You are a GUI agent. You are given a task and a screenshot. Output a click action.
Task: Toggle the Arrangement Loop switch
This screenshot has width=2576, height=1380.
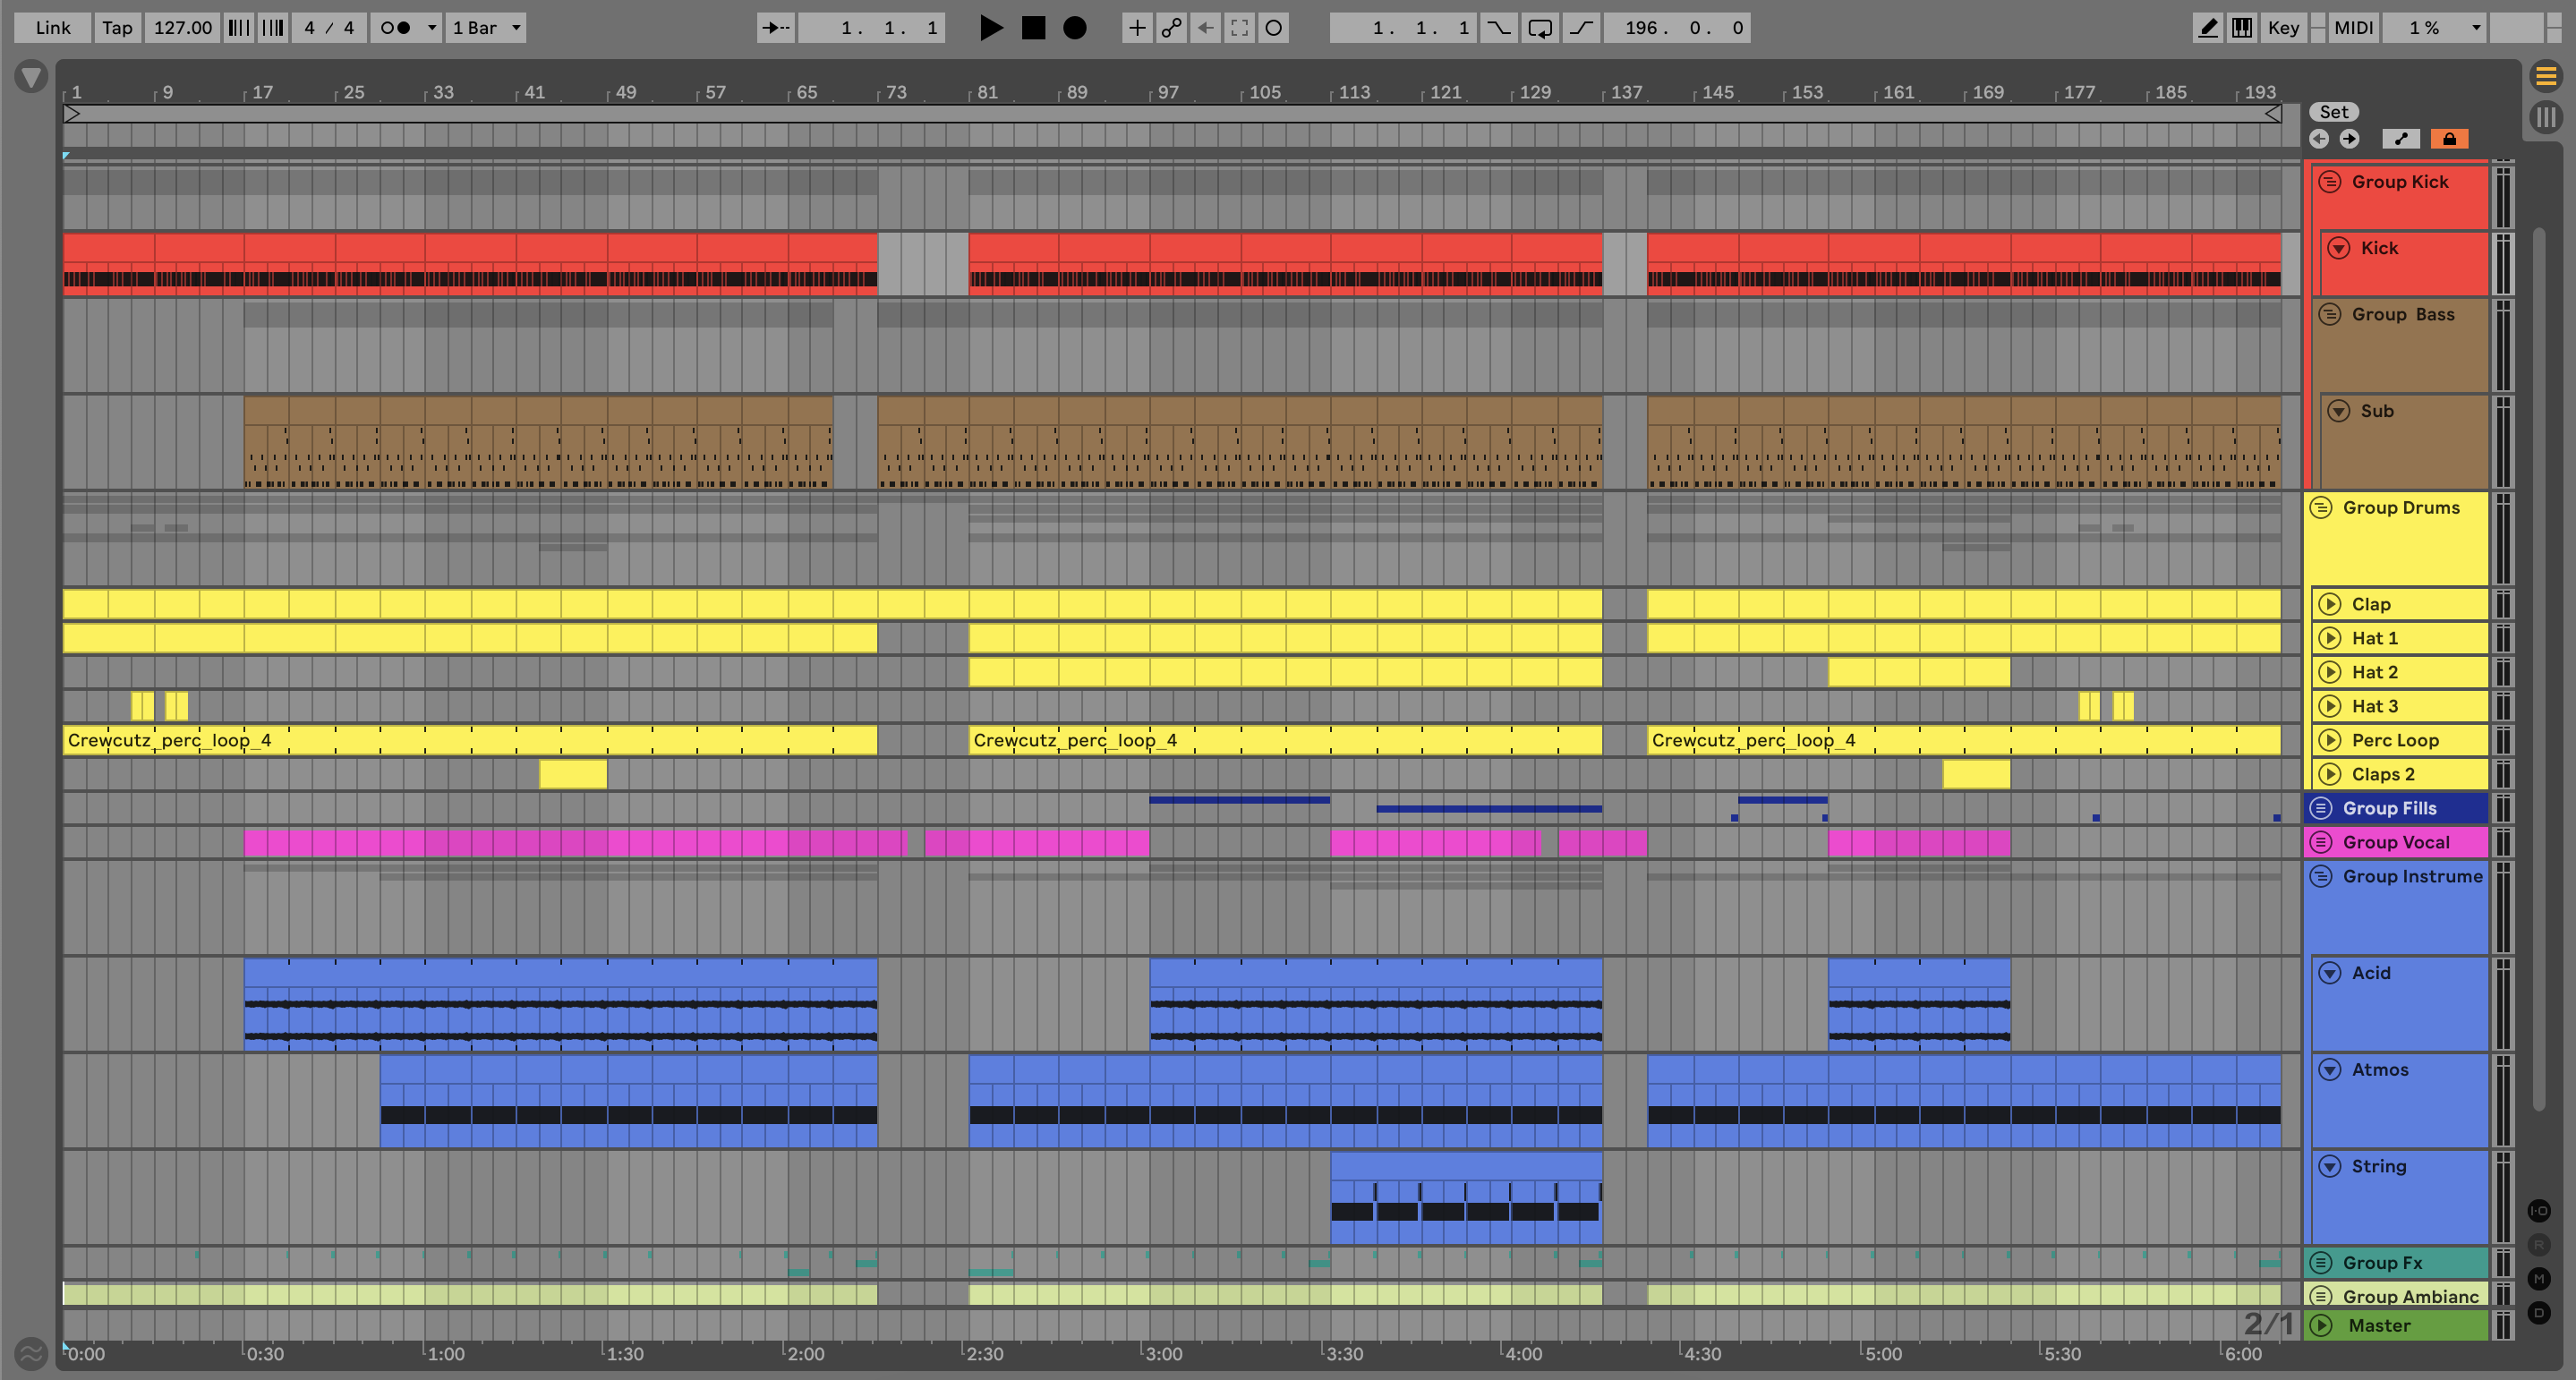click(1540, 28)
